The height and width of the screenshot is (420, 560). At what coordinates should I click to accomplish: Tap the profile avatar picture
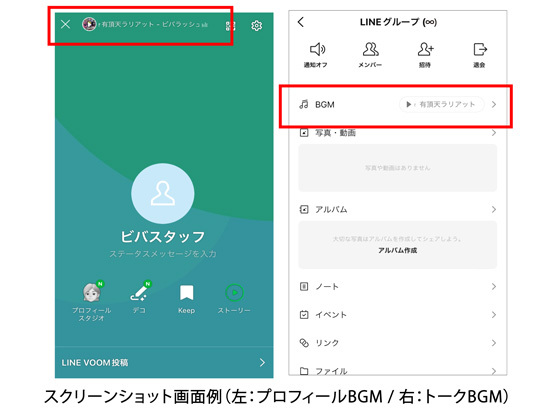pyautogui.click(x=163, y=194)
